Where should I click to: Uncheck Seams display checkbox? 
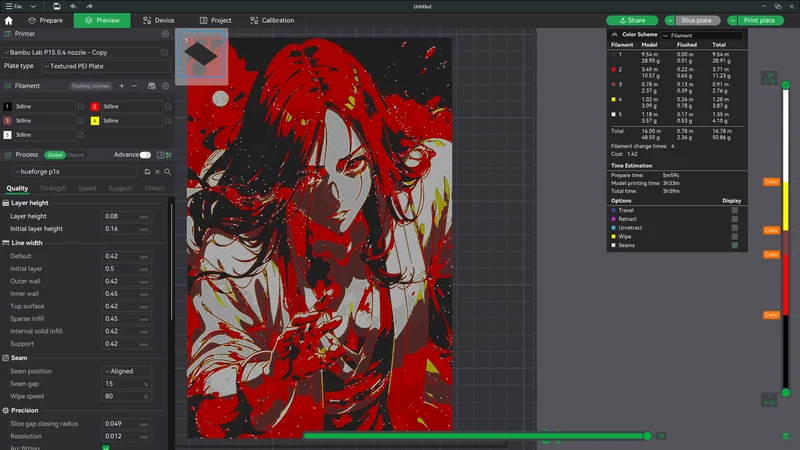click(735, 245)
